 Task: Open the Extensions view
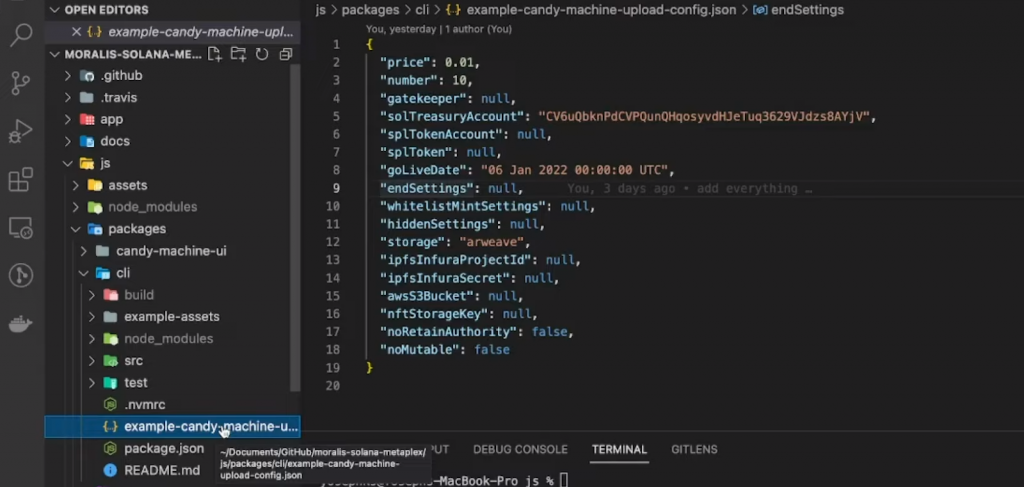tap(22, 180)
